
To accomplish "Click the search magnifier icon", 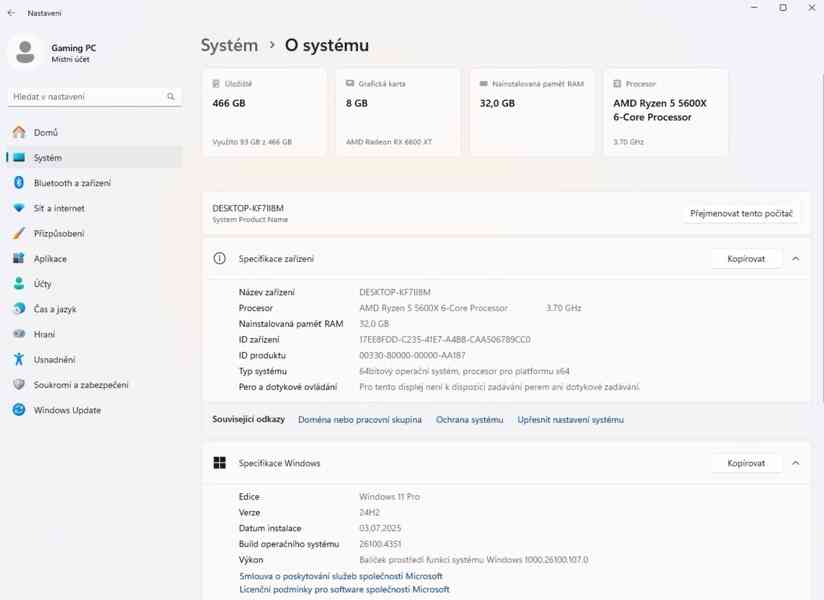I will pyautogui.click(x=171, y=97).
